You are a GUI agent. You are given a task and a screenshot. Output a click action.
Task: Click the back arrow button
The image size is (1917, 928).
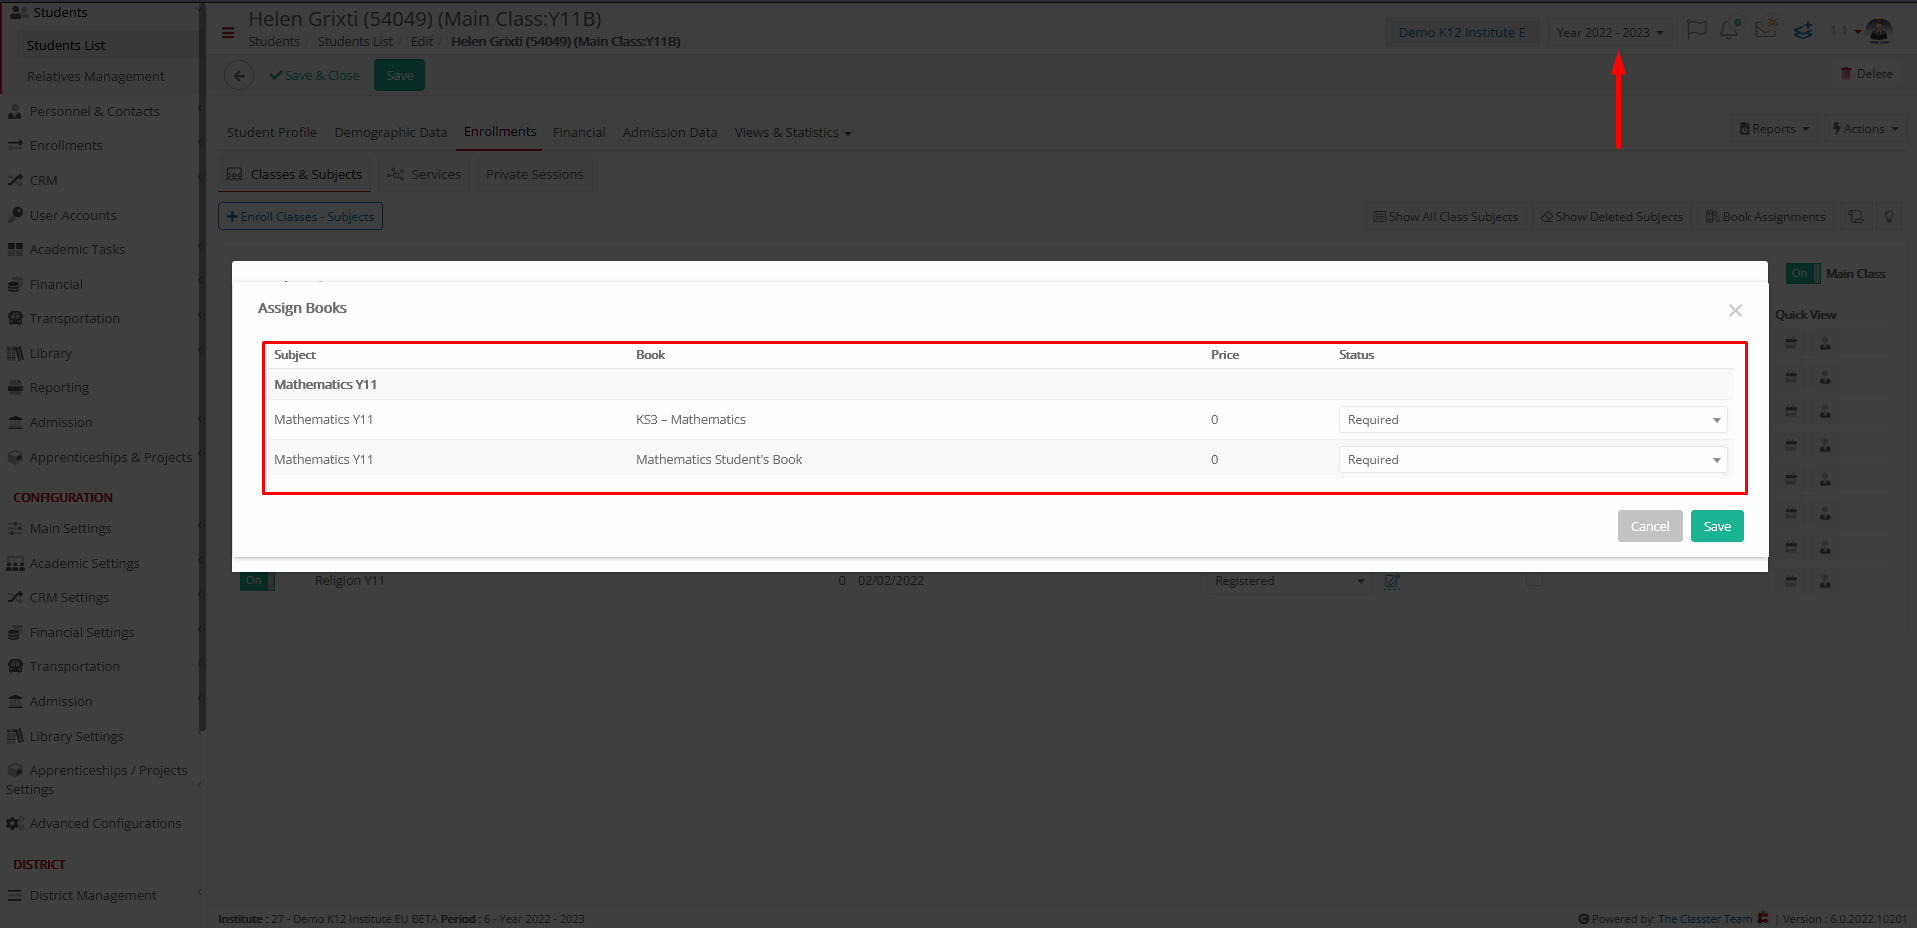pyautogui.click(x=239, y=76)
